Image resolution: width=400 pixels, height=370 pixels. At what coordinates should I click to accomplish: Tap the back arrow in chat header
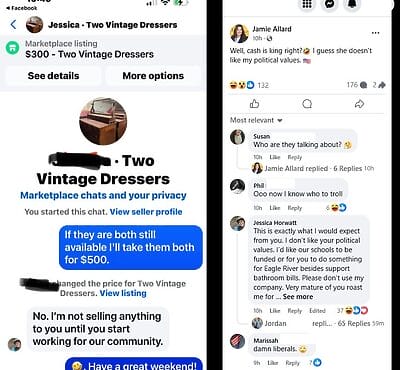[x=13, y=25]
